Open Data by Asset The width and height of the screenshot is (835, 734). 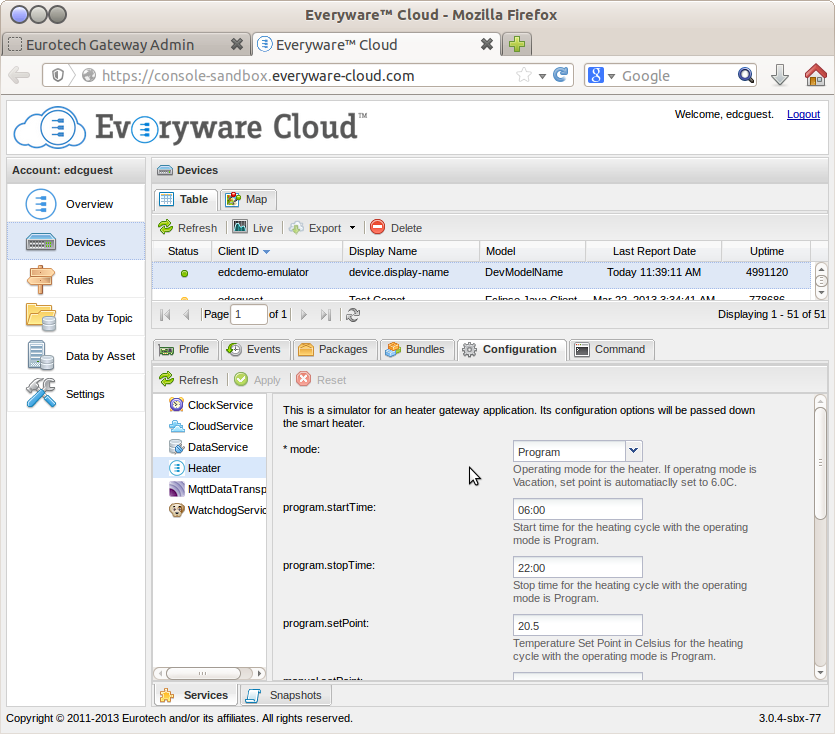(x=76, y=356)
